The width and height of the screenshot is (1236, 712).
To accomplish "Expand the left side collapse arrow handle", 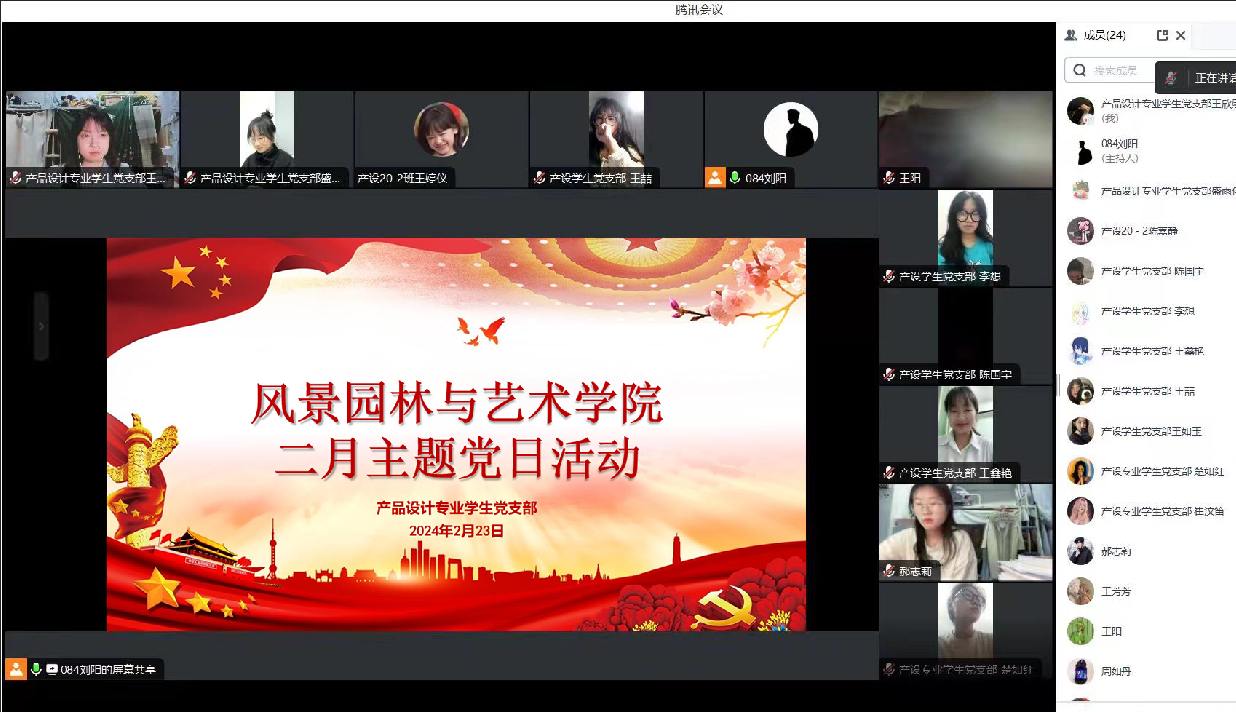I will pyautogui.click(x=41, y=326).
